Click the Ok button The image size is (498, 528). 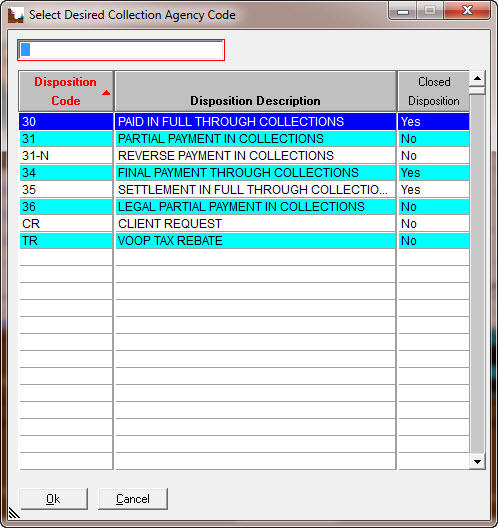53,499
